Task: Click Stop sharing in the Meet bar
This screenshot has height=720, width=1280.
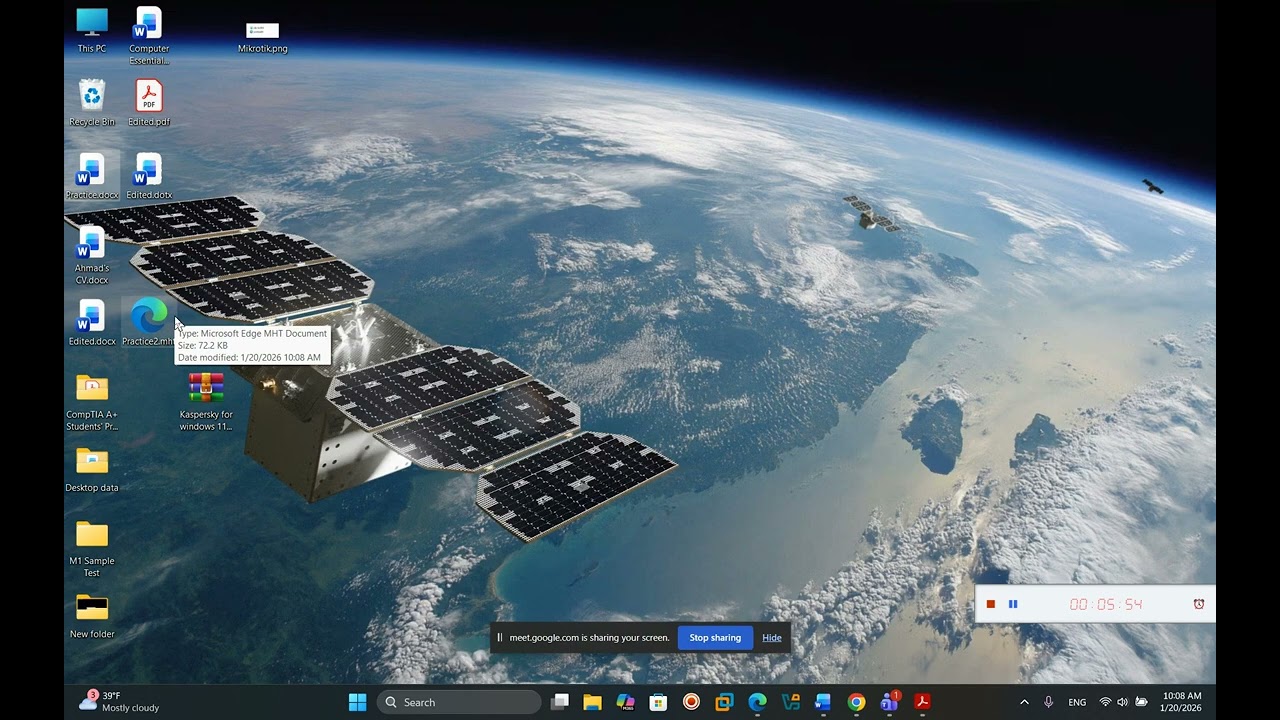Action: pos(715,638)
